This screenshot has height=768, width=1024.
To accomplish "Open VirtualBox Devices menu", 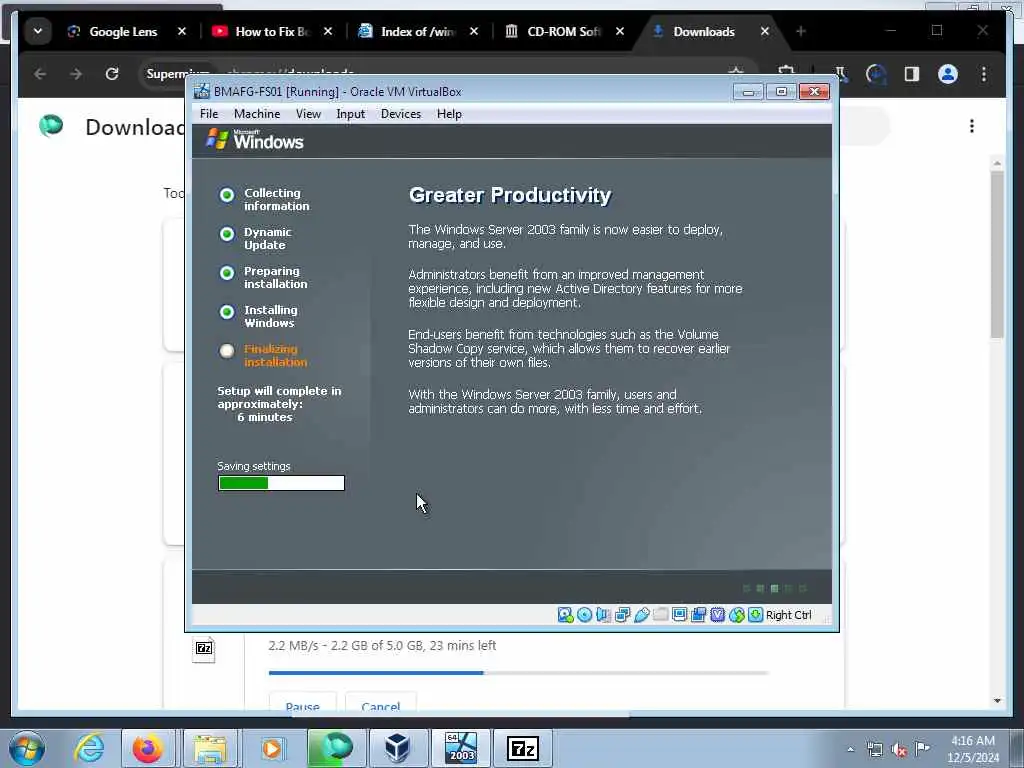I will pyautogui.click(x=401, y=114).
